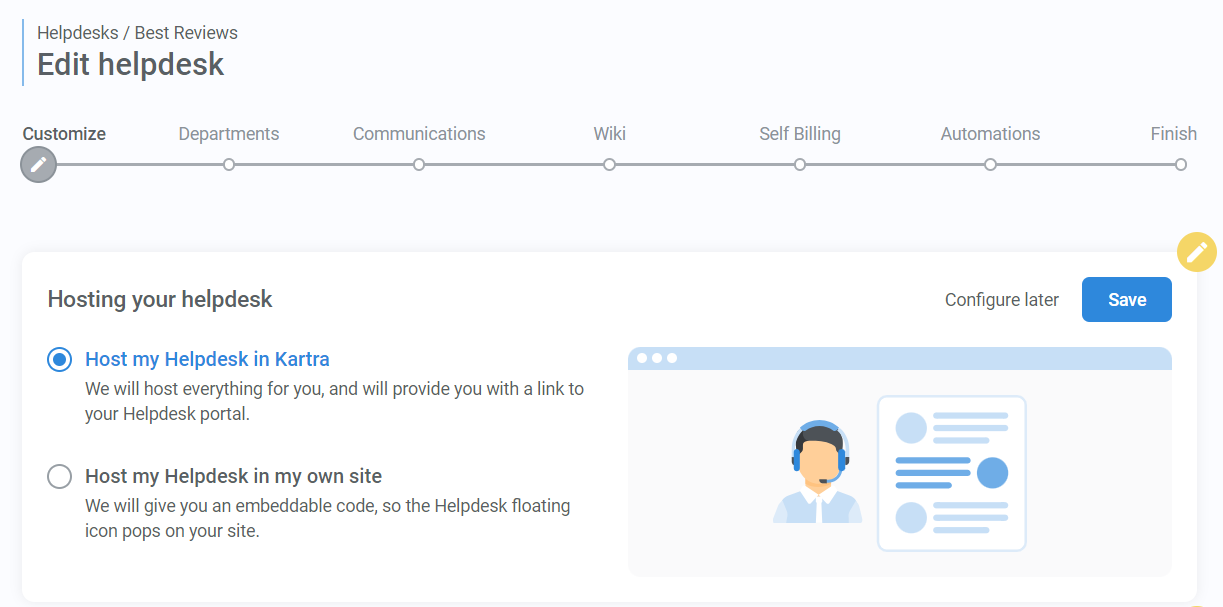Click the pencil icon below the Customize step

click(38, 164)
